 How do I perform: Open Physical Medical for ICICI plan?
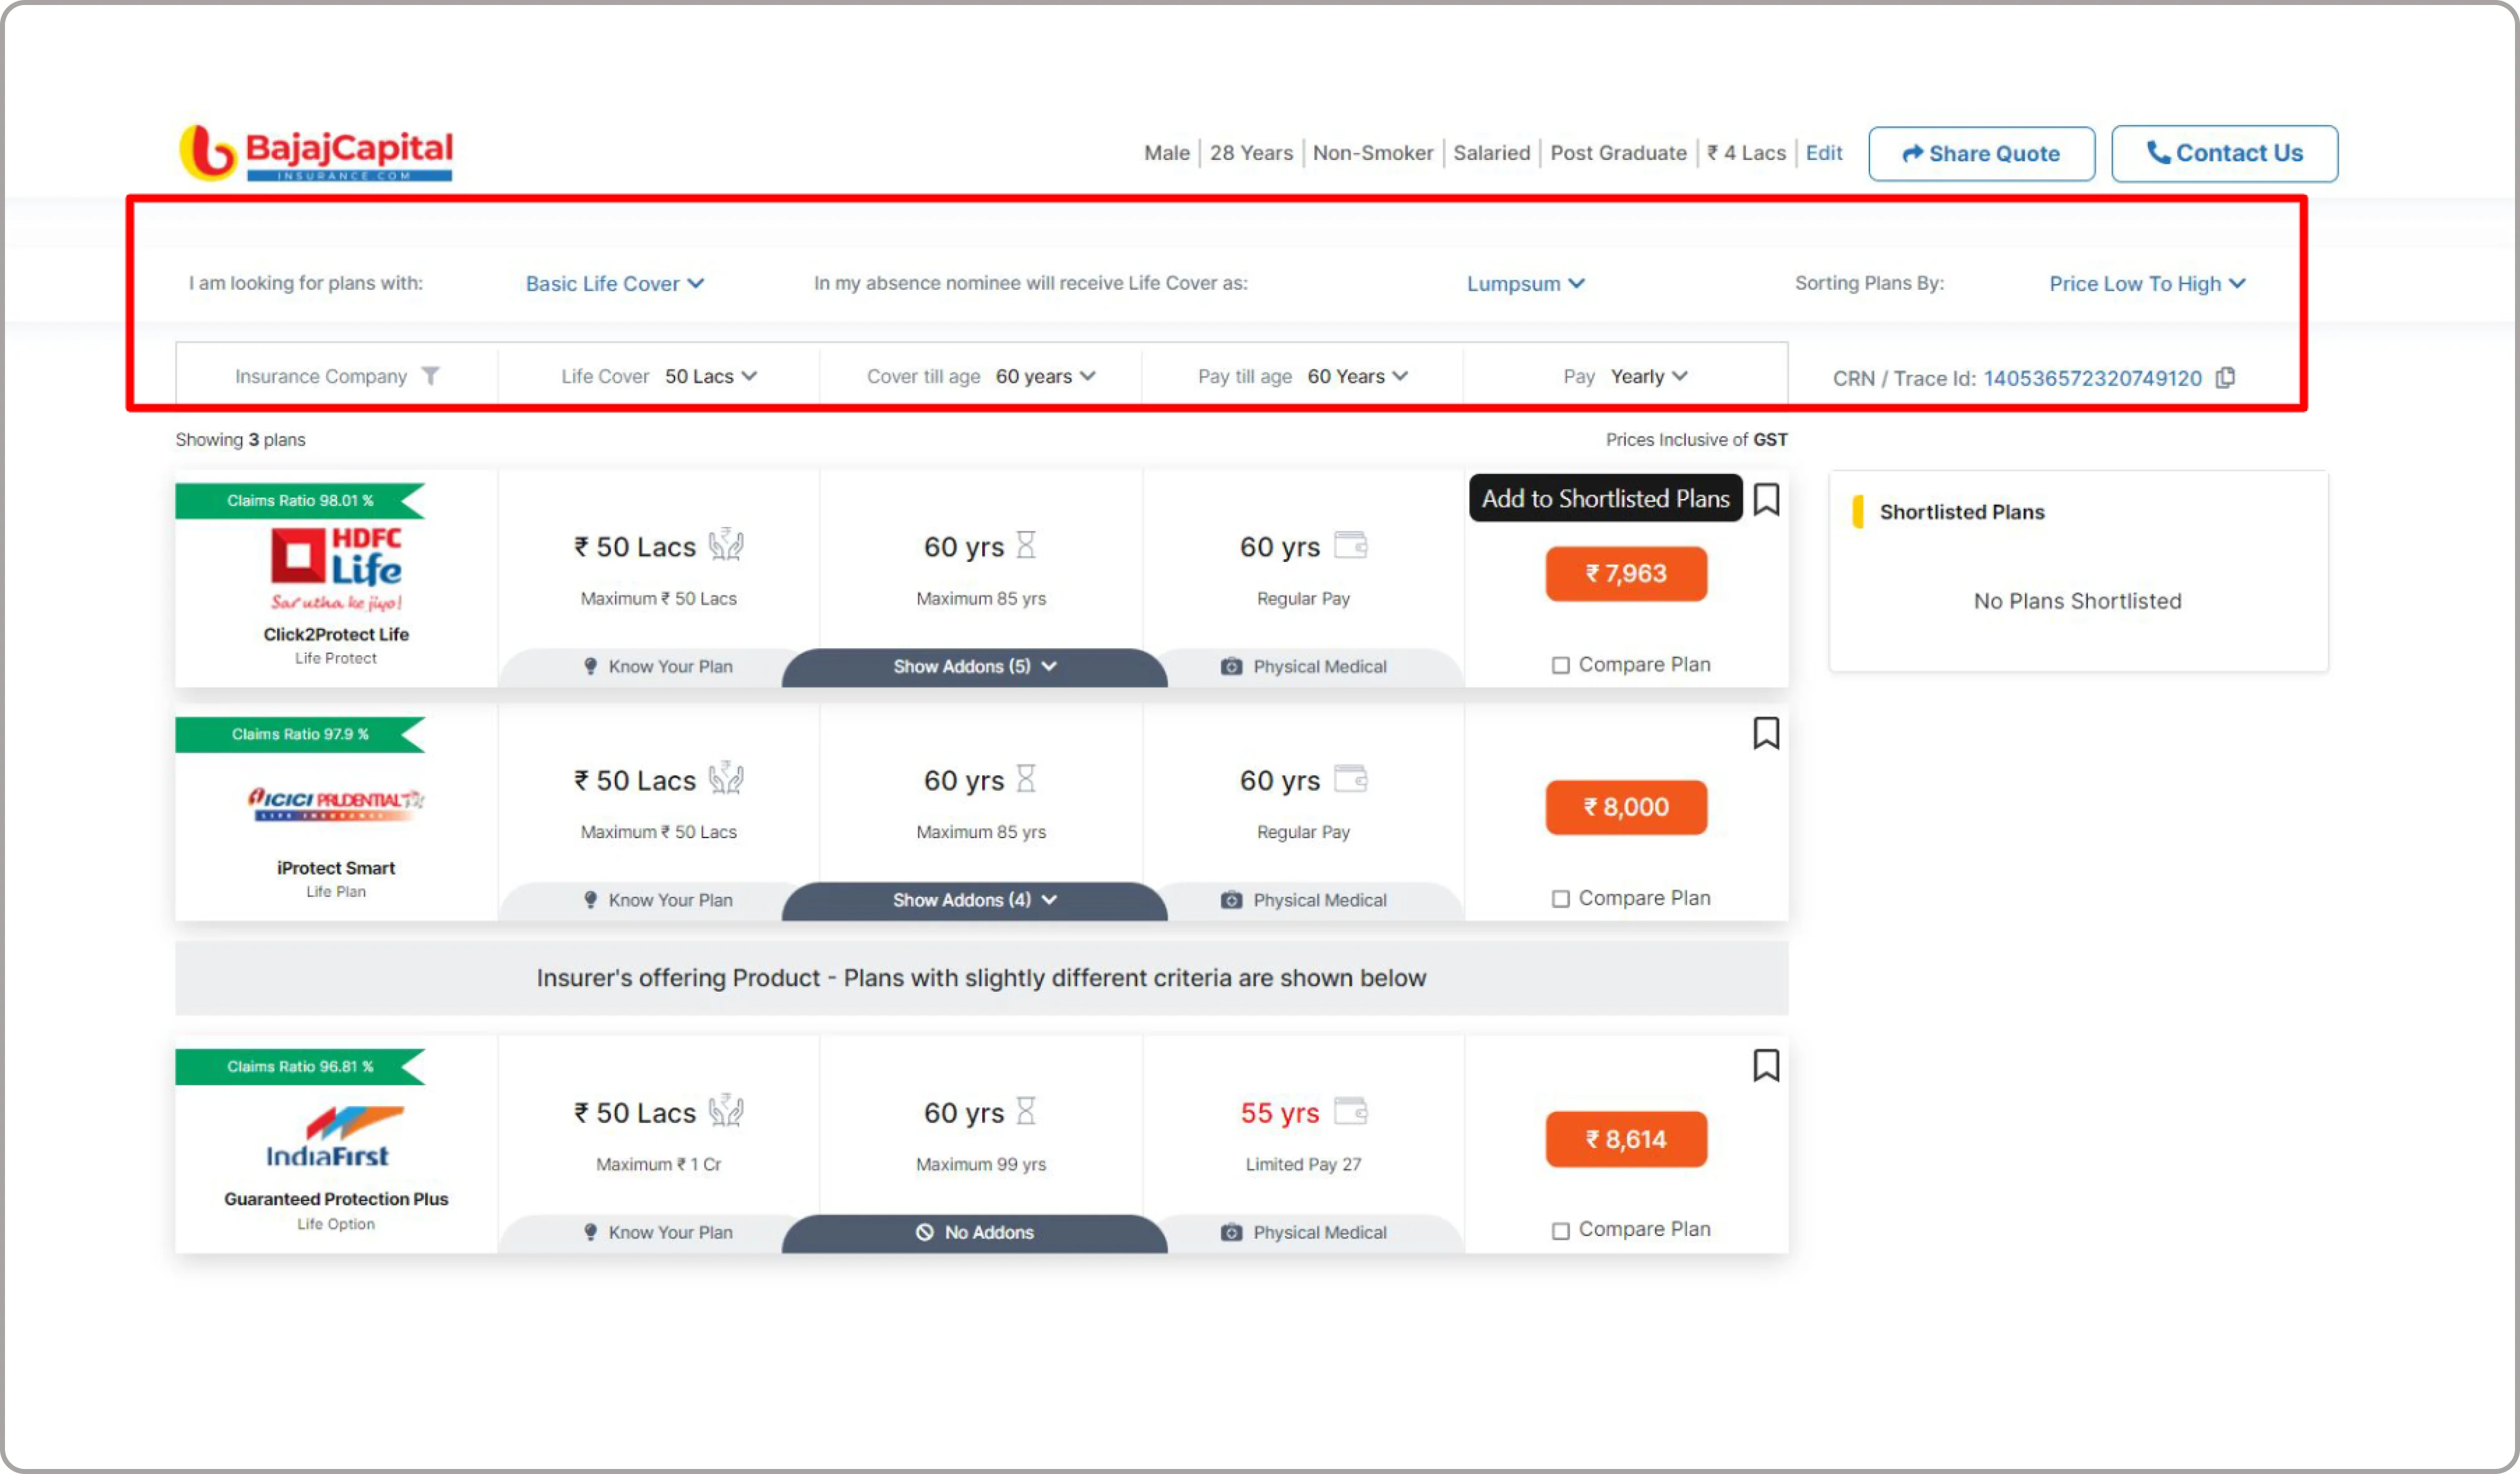tap(1304, 900)
